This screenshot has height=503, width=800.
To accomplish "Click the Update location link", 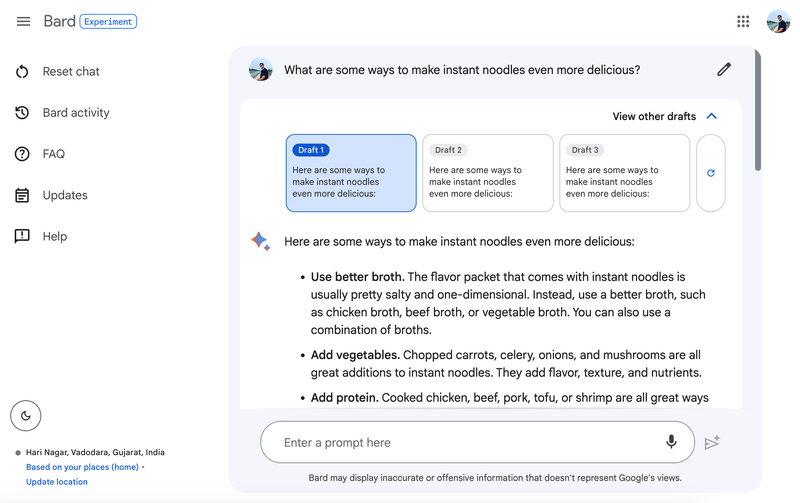I will point(57,482).
